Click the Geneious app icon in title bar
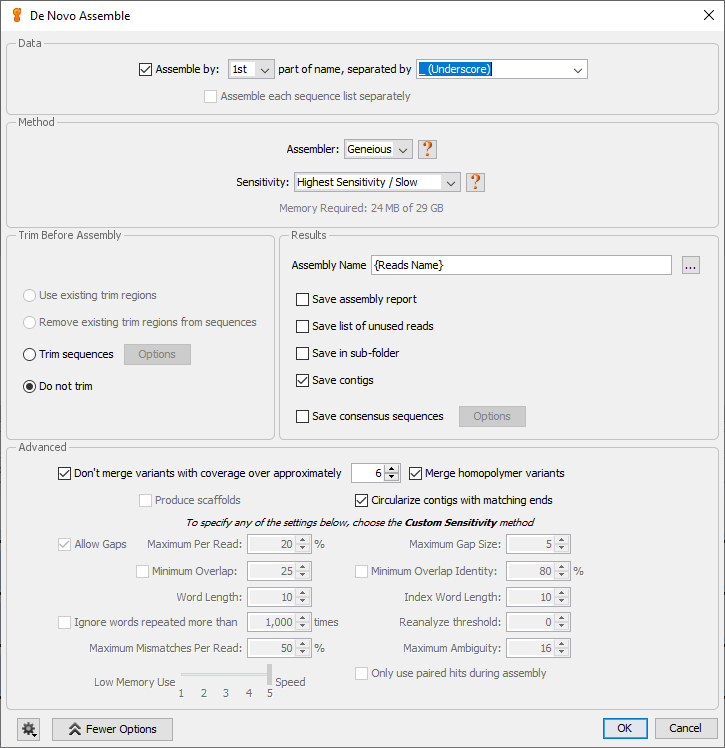This screenshot has width=725, height=748. pyautogui.click(x=17, y=15)
